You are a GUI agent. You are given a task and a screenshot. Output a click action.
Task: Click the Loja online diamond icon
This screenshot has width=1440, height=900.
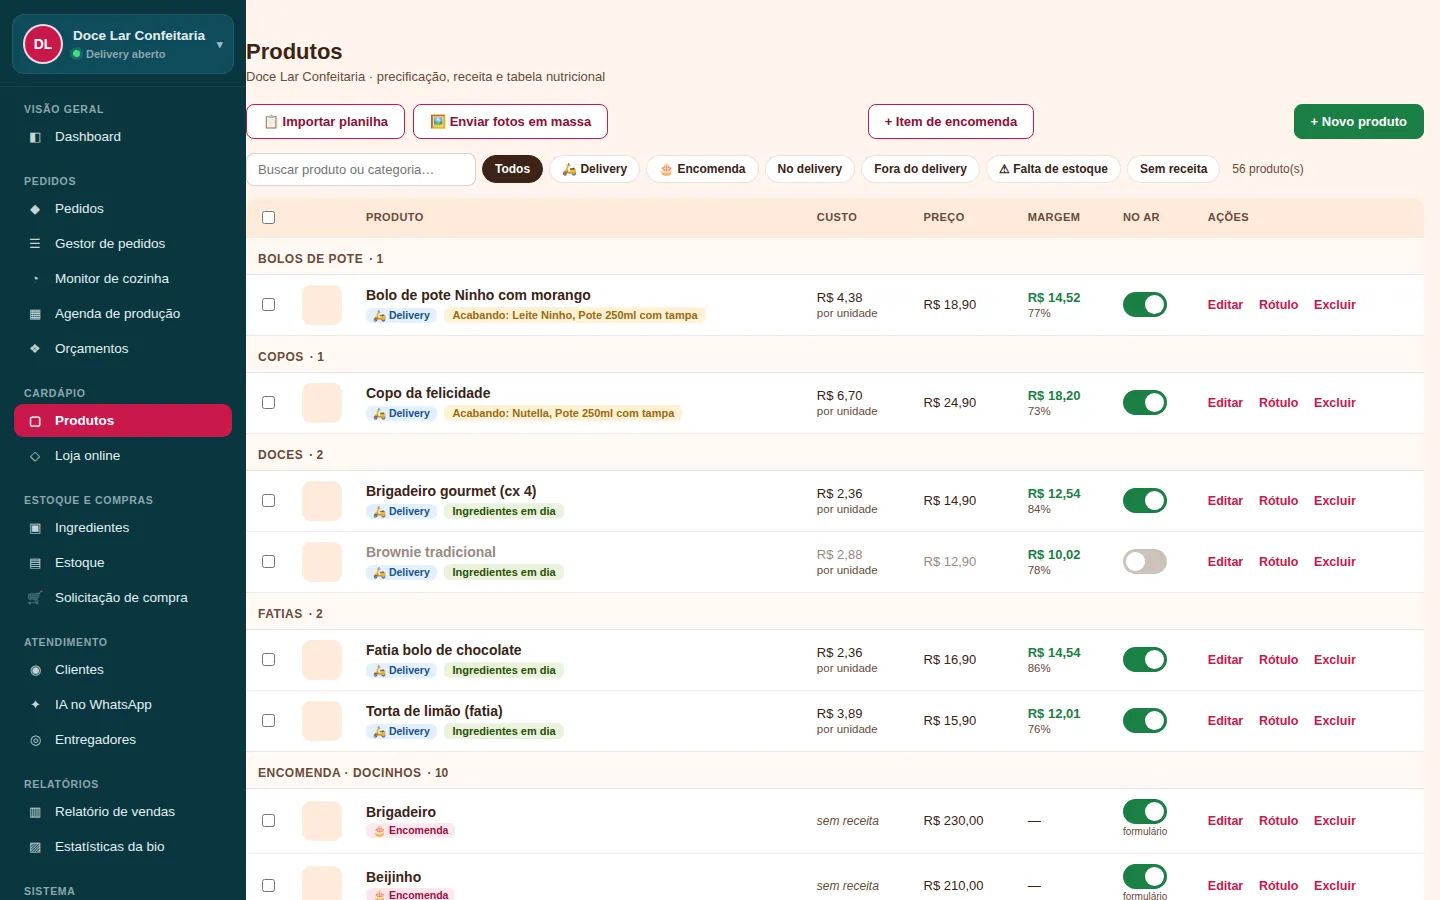coord(35,456)
